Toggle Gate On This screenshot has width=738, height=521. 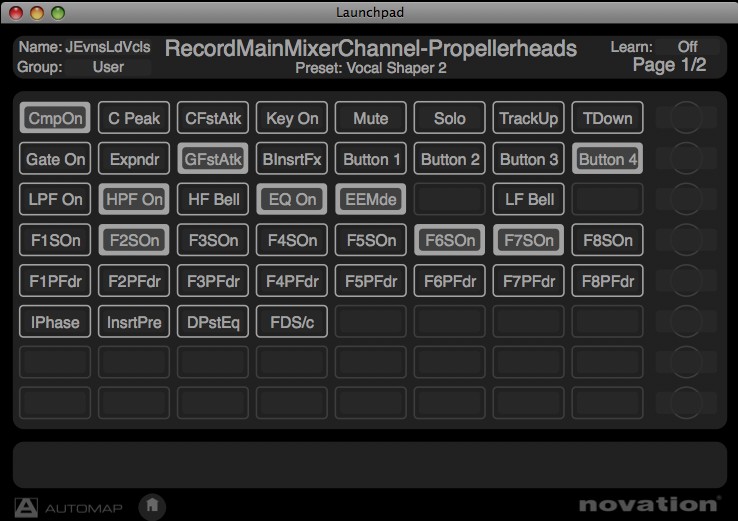pos(55,159)
